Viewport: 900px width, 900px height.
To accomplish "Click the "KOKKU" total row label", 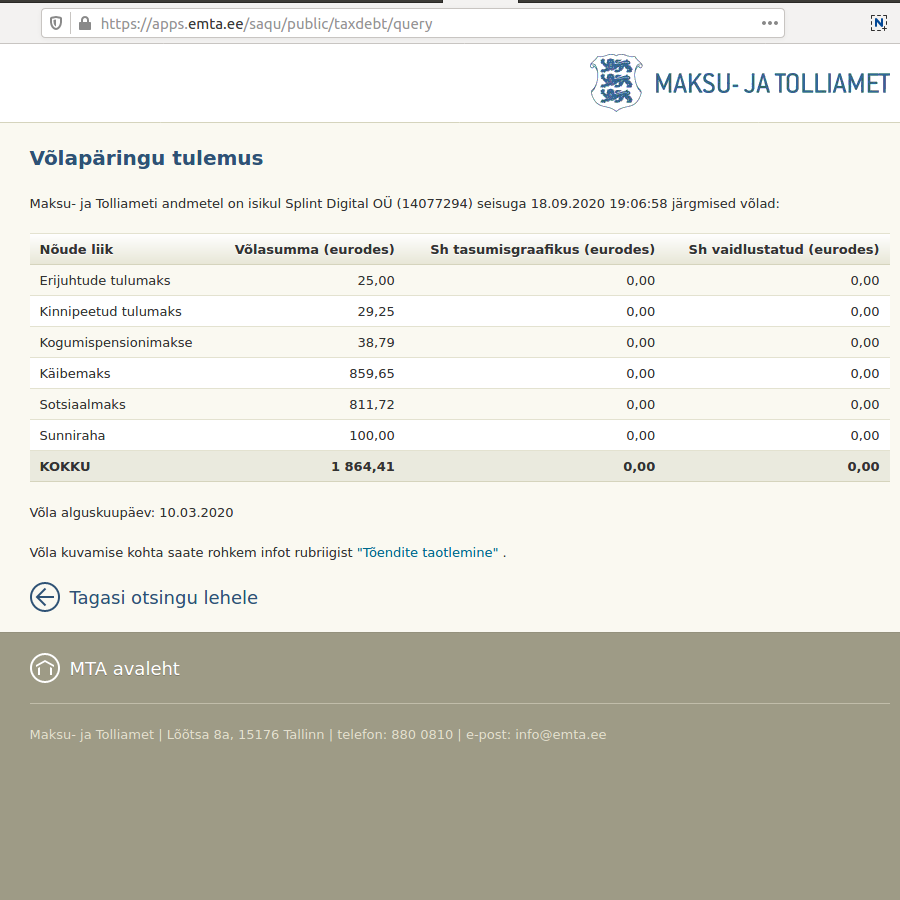I will pos(65,467).
